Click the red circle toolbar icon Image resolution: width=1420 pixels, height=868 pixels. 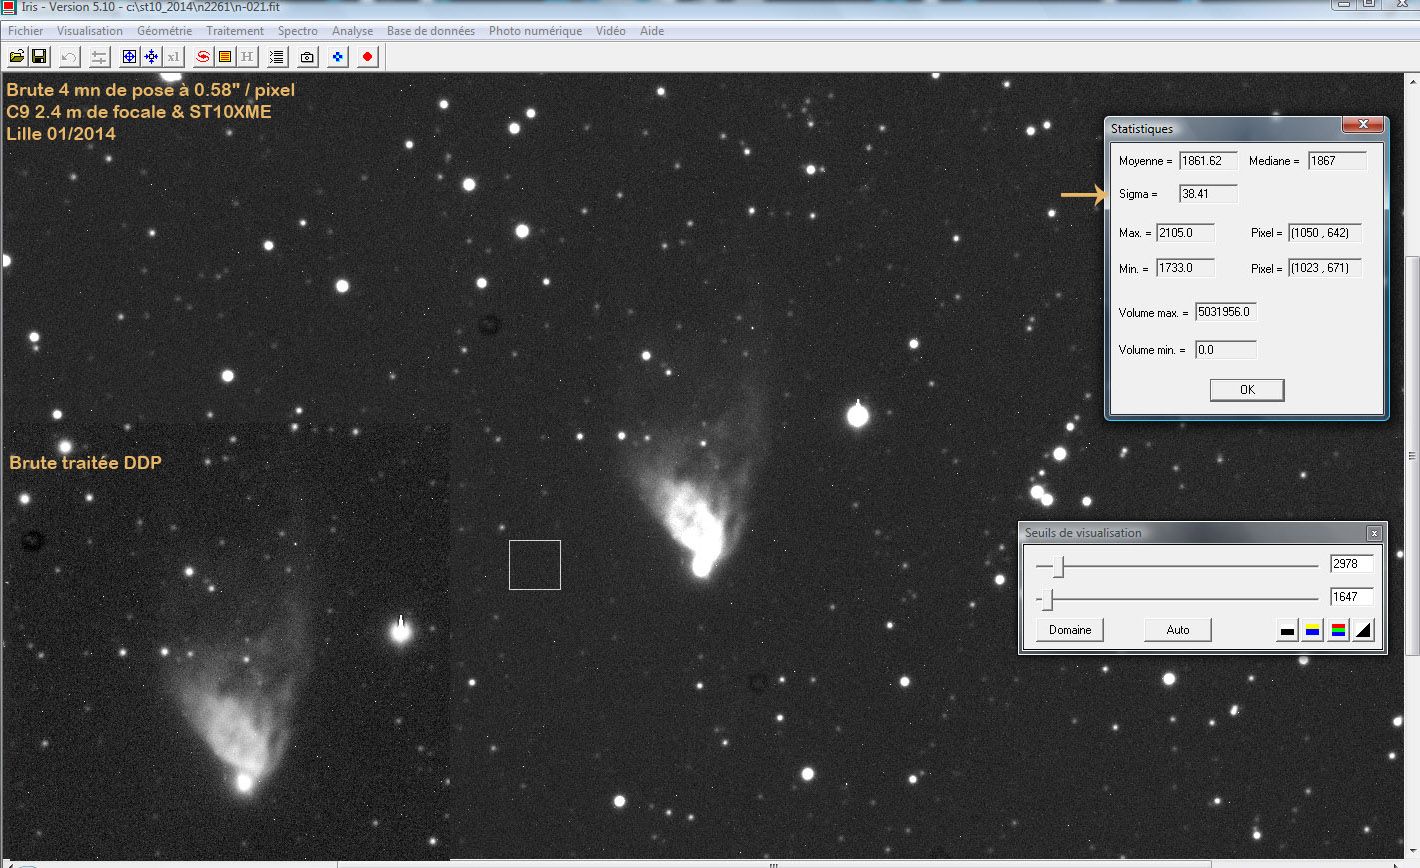367,57
